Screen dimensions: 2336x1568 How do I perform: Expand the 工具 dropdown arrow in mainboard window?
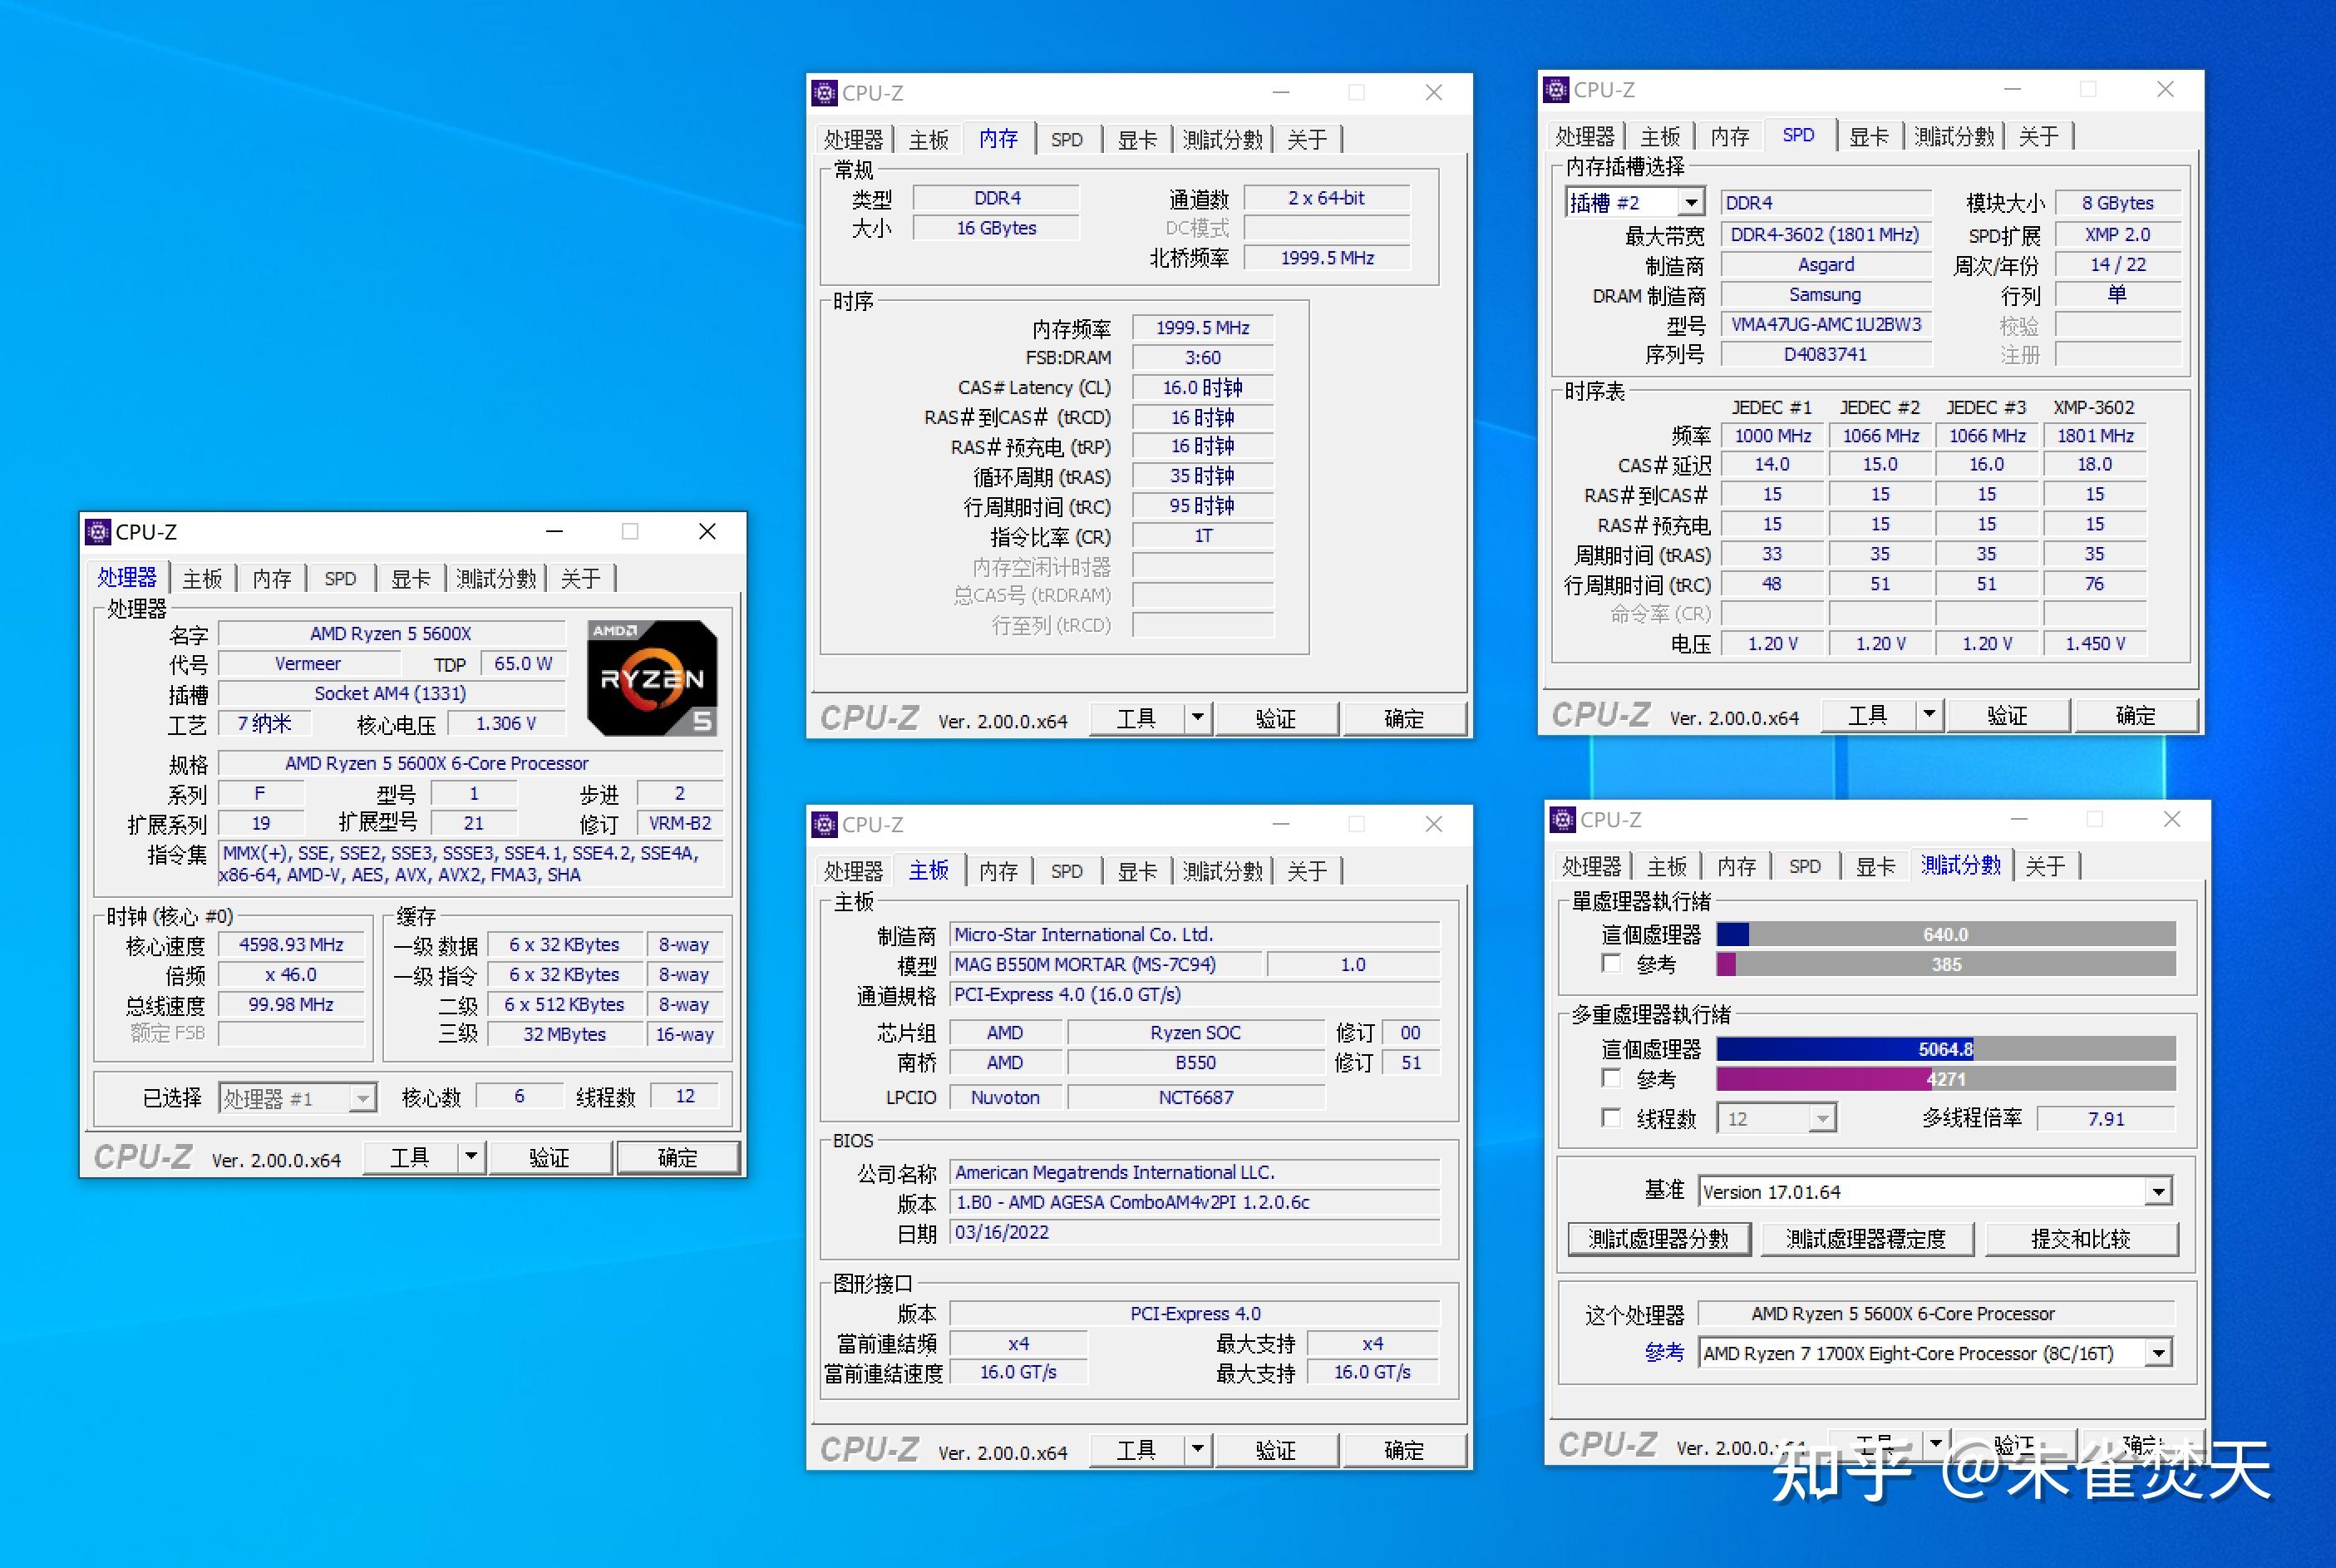tap(1198, 1449)
